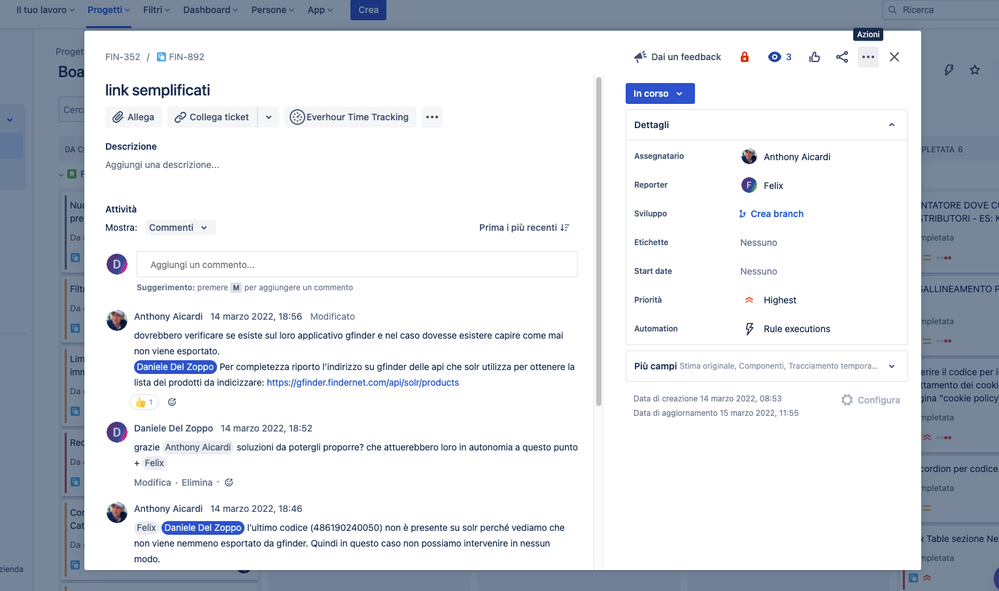Click Daniele Del Zoppo mention in 18:56 comment
999x591 pixels.
pyautogui.click(x=175, y=367)
